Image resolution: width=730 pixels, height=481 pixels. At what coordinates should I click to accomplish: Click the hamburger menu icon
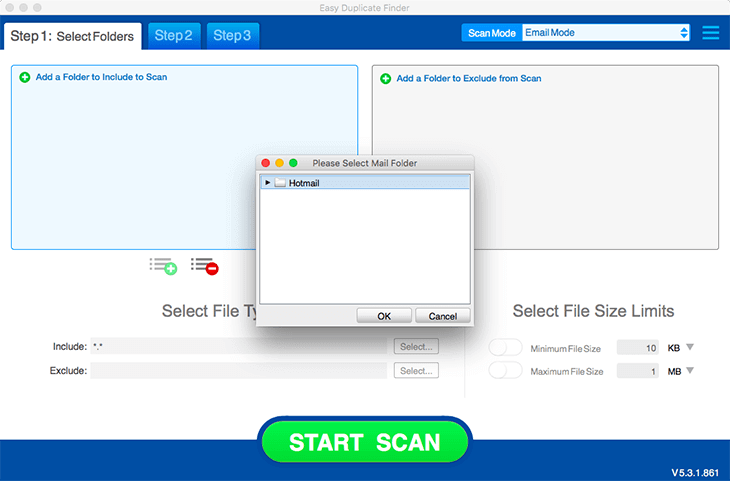pos(710,33)
